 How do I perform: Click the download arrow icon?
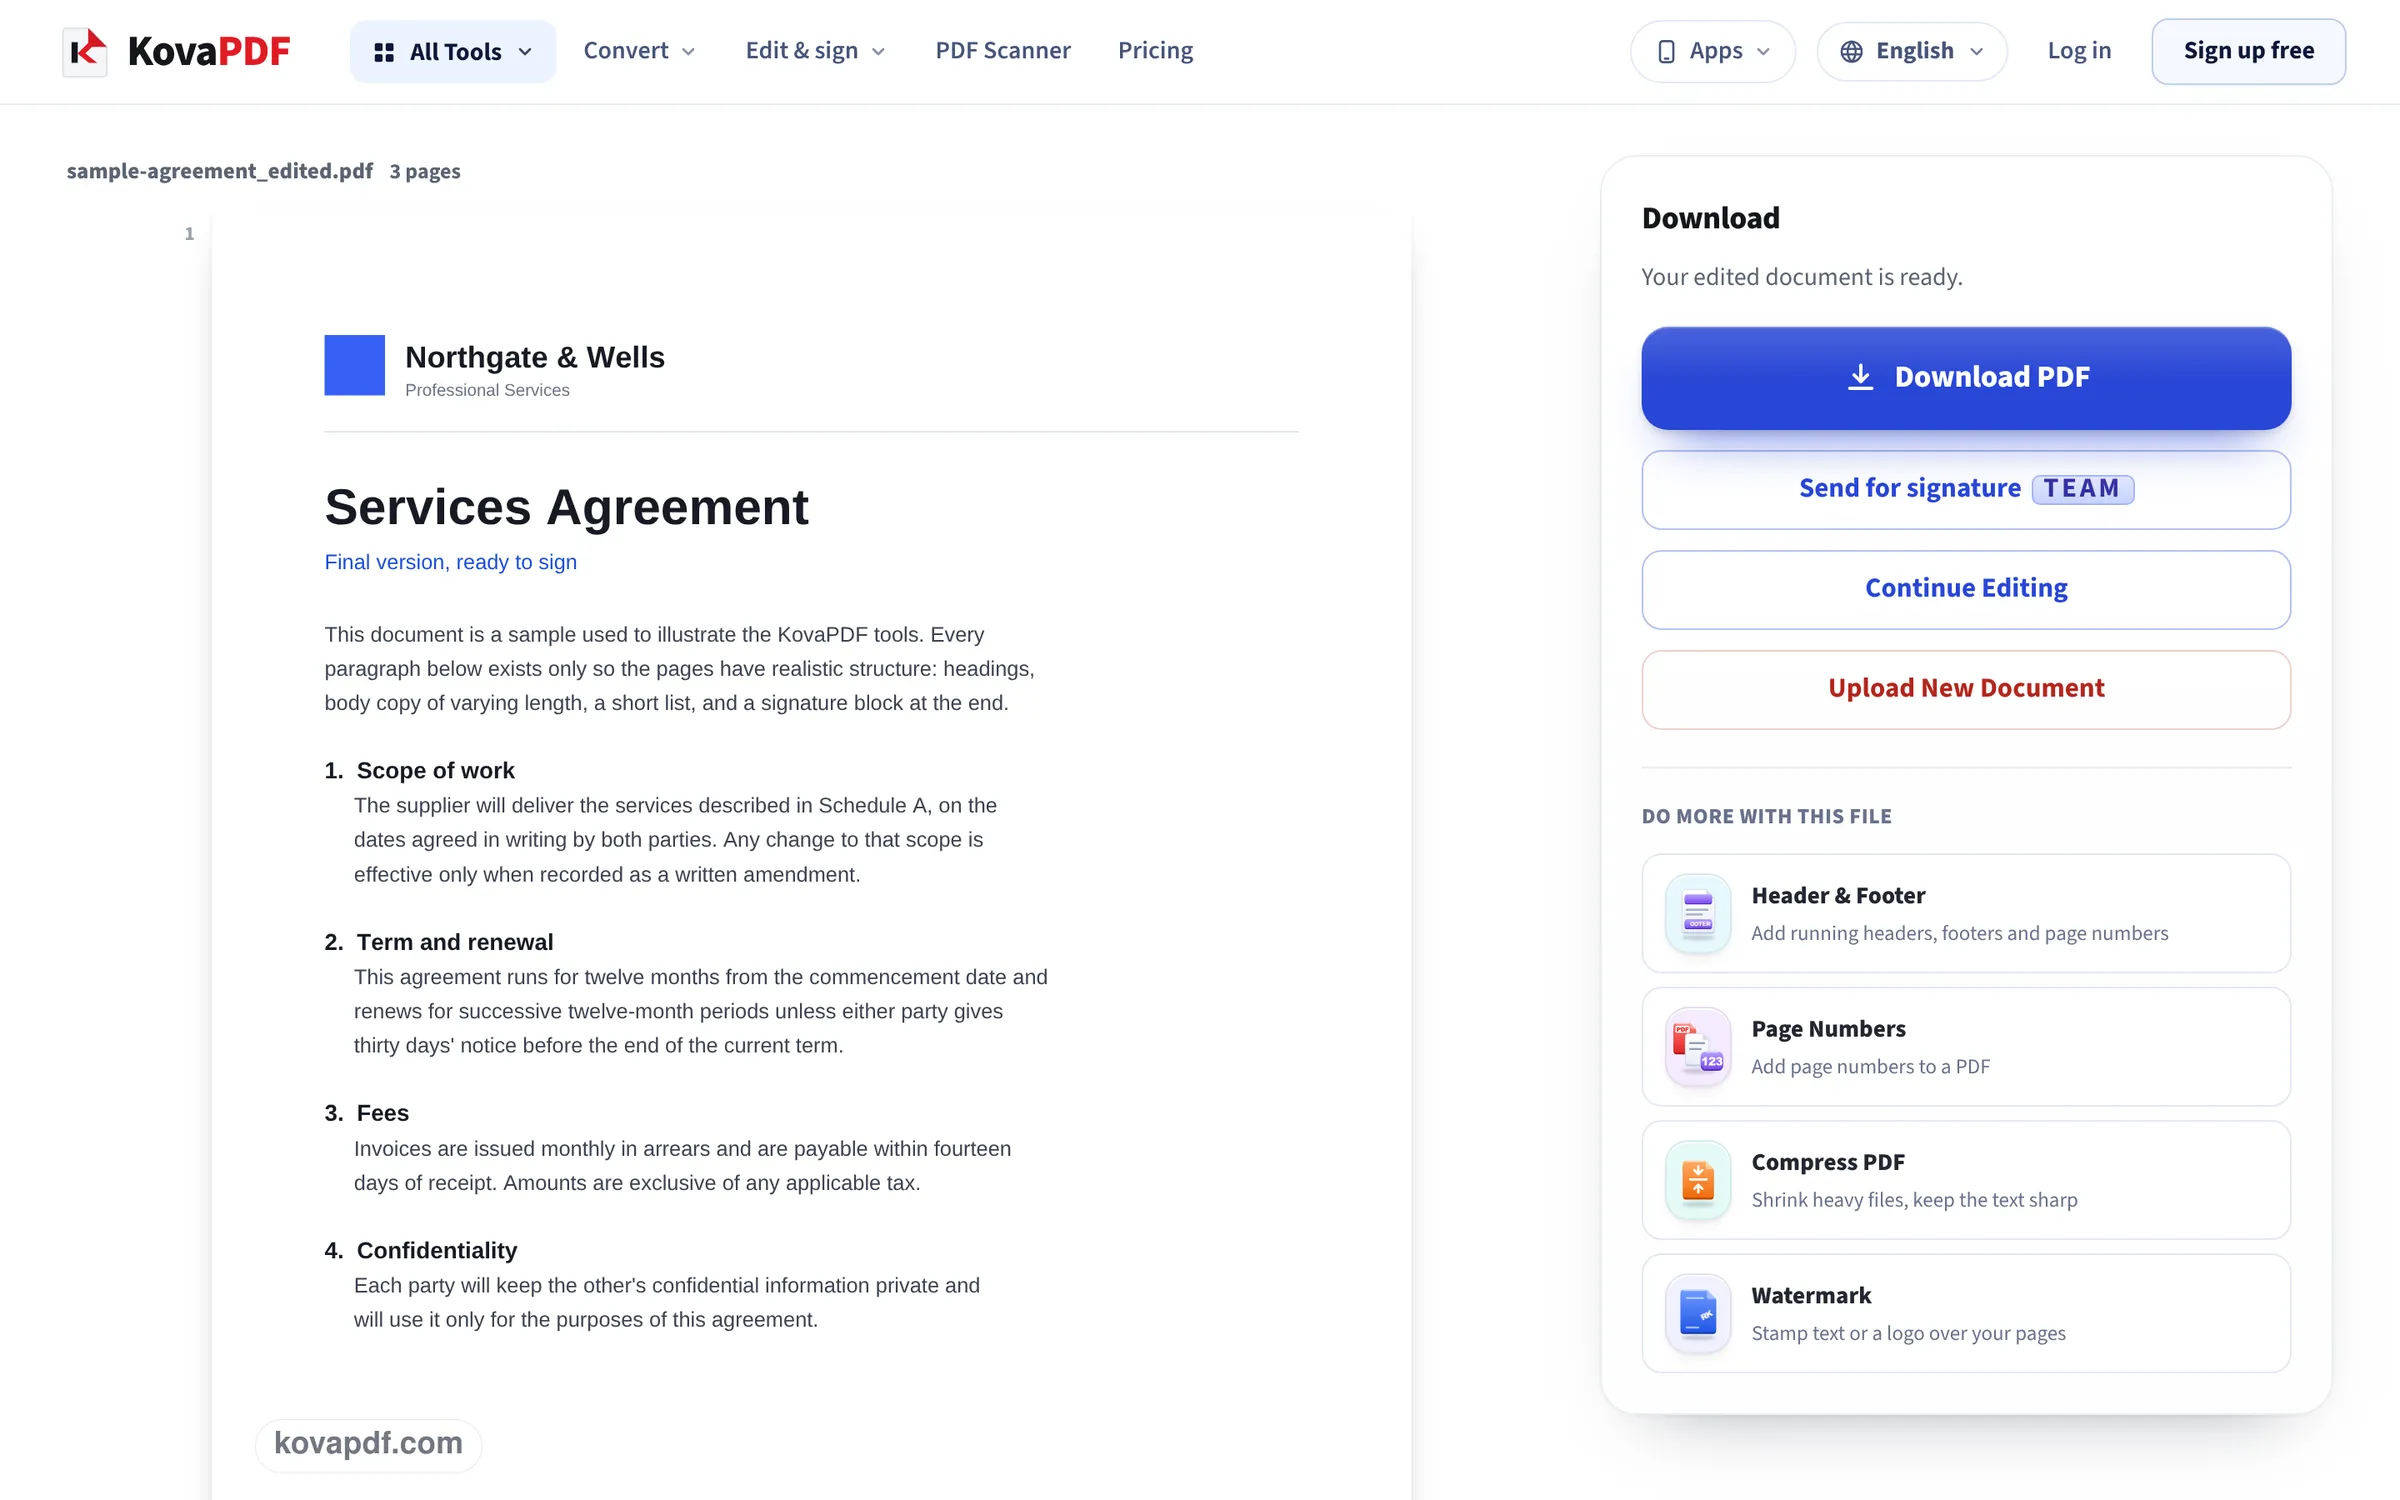tap(1860, 377)
